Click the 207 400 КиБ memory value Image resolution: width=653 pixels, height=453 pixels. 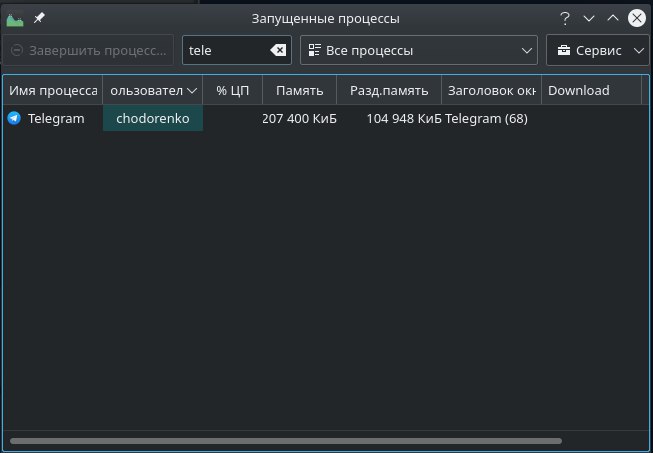[299, 119]
